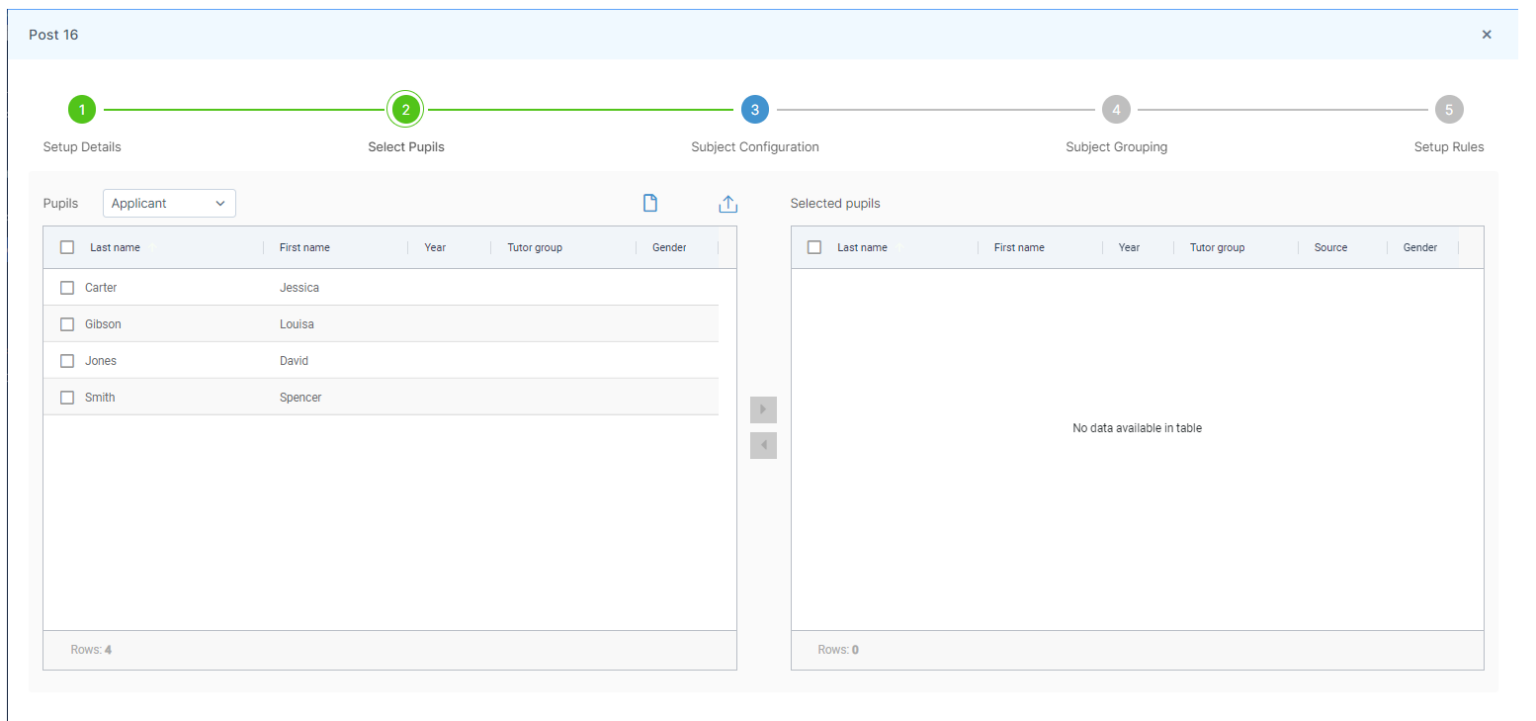
Task: Check the select-all checkbox in Pupils table
Action: pyautogui.click(x=67, y=246)
